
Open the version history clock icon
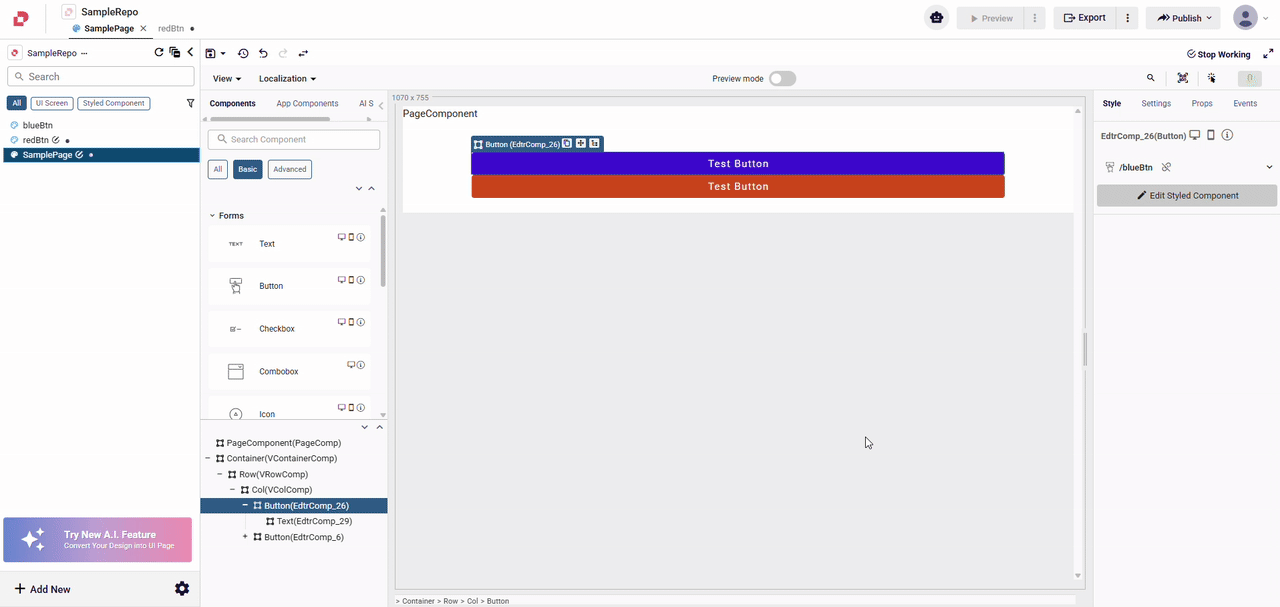(244, 53)
